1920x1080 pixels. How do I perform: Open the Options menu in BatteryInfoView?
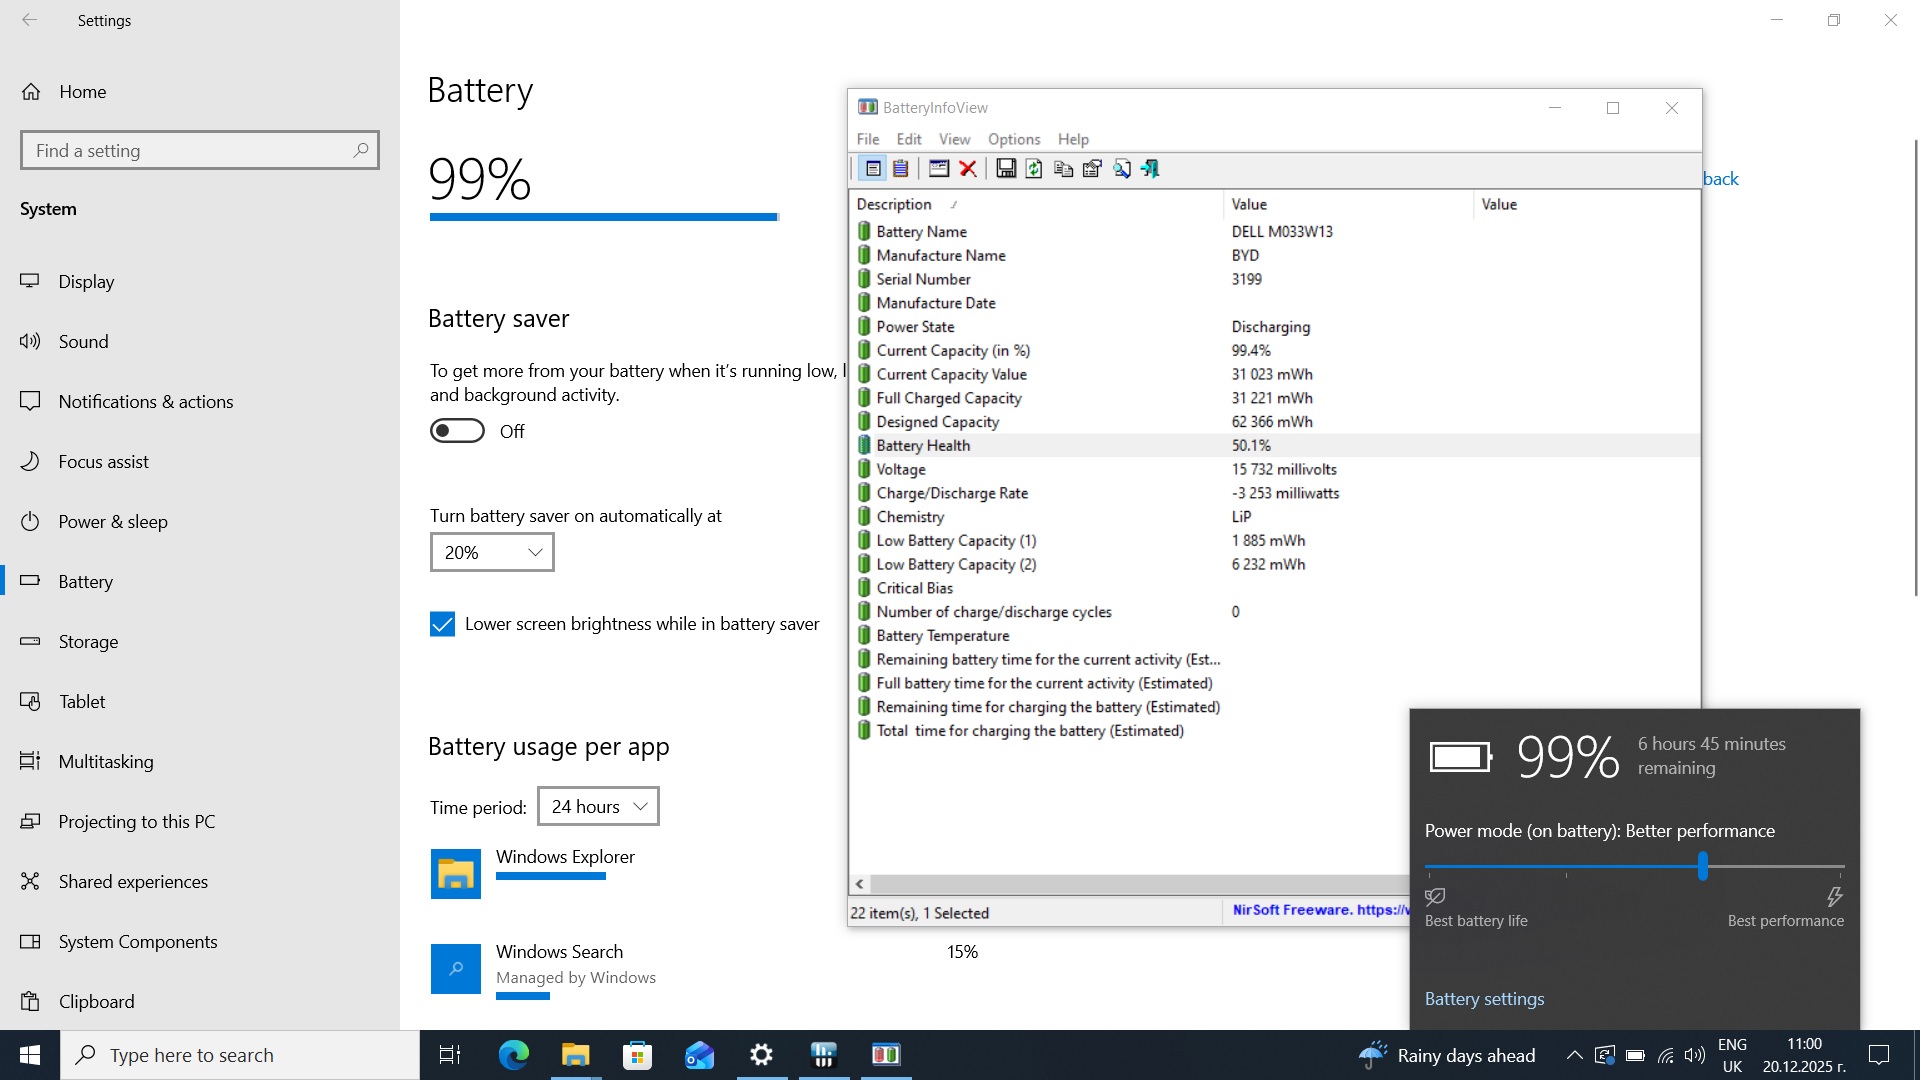point(1013,139)
